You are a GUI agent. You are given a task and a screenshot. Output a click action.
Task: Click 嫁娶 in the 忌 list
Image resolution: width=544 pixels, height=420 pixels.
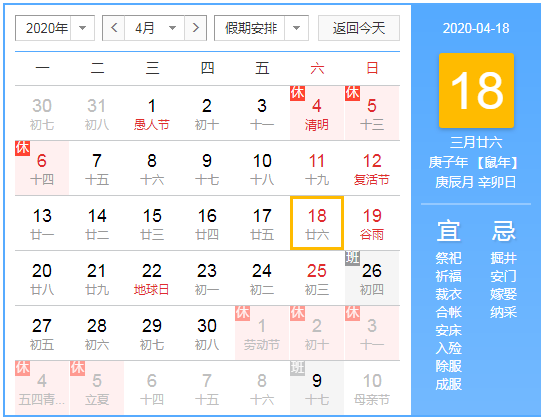coord(503,294)
